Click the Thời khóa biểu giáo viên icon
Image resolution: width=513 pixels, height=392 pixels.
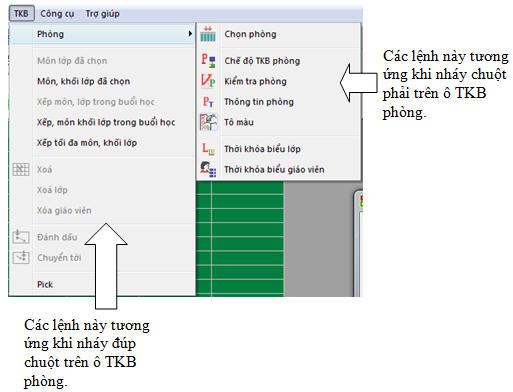pyautogui.click(x=208, y=169)
